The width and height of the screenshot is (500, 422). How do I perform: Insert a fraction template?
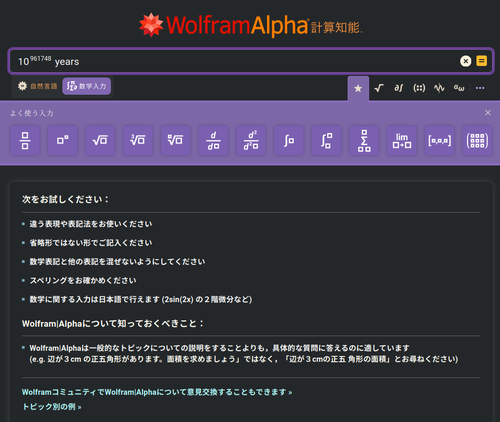point(25,140)
